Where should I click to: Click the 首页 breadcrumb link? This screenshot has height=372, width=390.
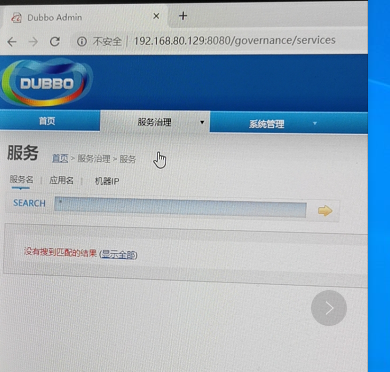pos(60,158)
